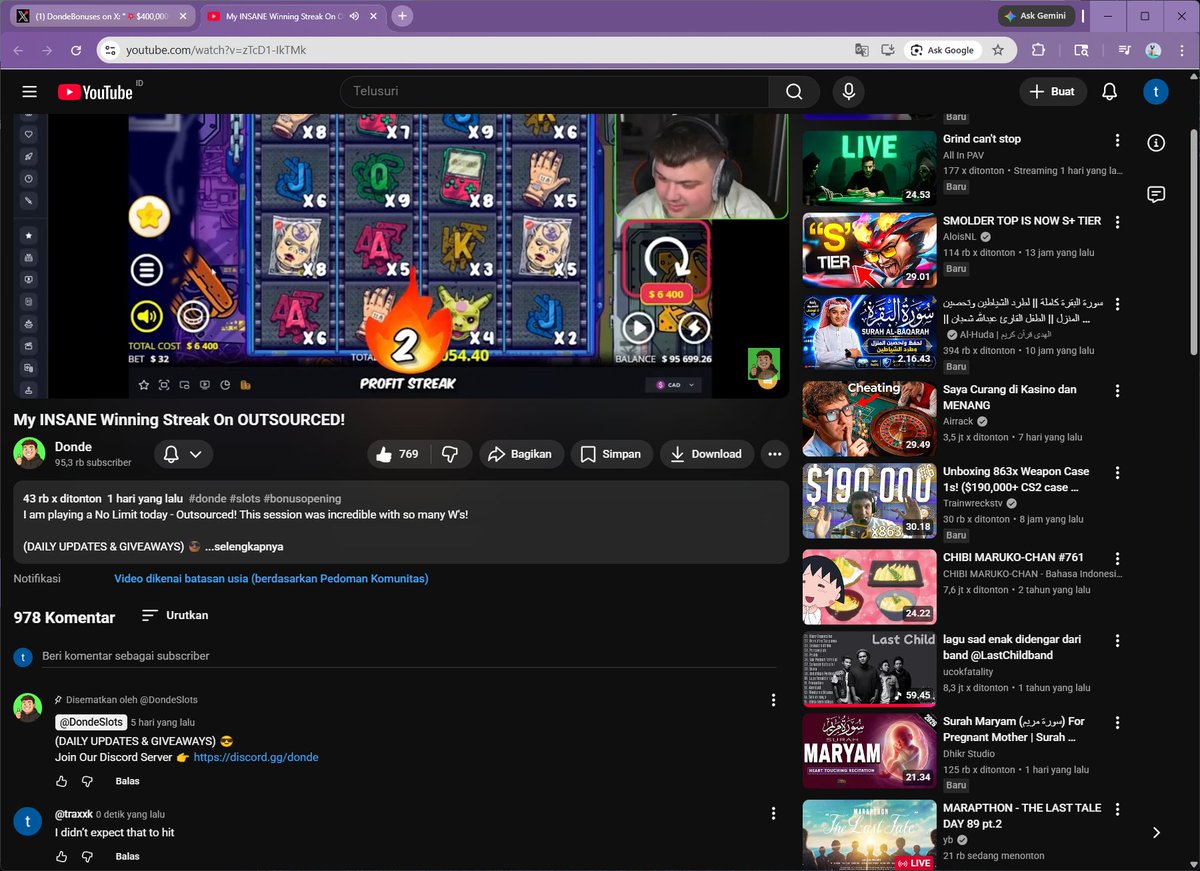Download the video

click(x=706, y=454)
